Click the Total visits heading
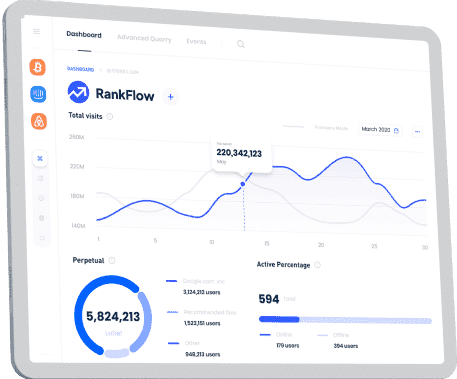This screenshot has height=379, width=457. click(85, 116)
